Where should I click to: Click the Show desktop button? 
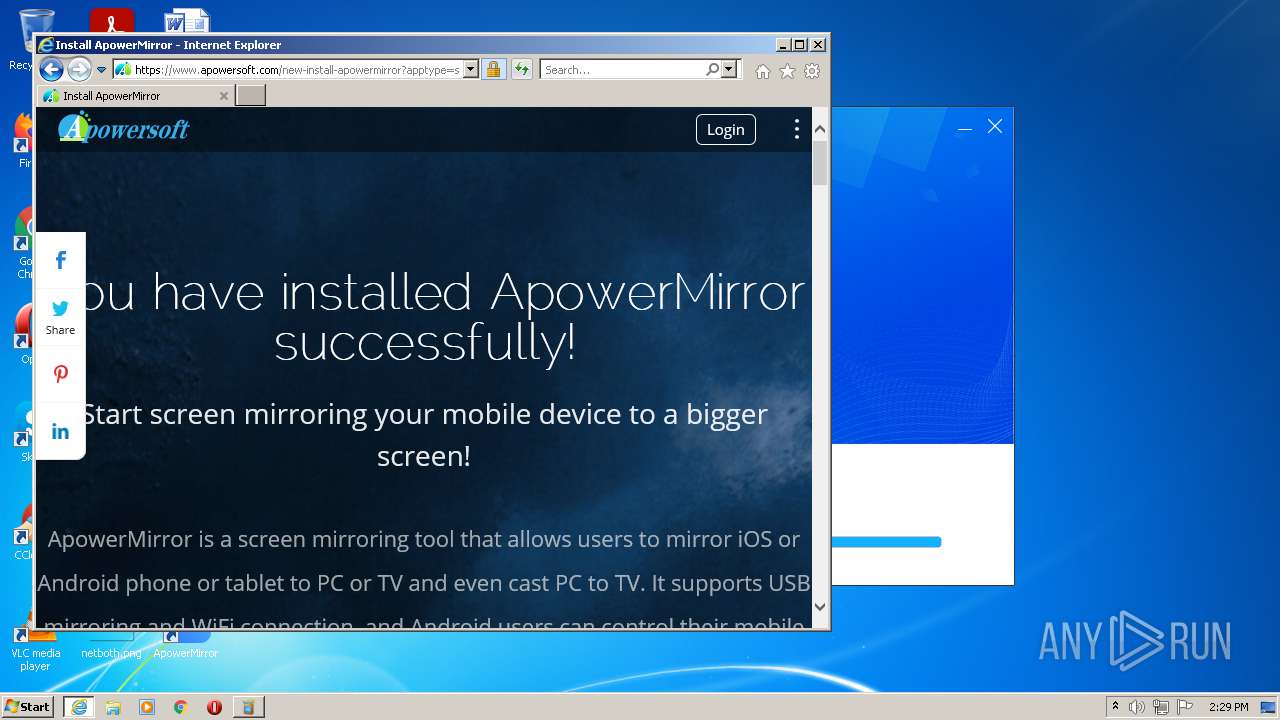1270,707
